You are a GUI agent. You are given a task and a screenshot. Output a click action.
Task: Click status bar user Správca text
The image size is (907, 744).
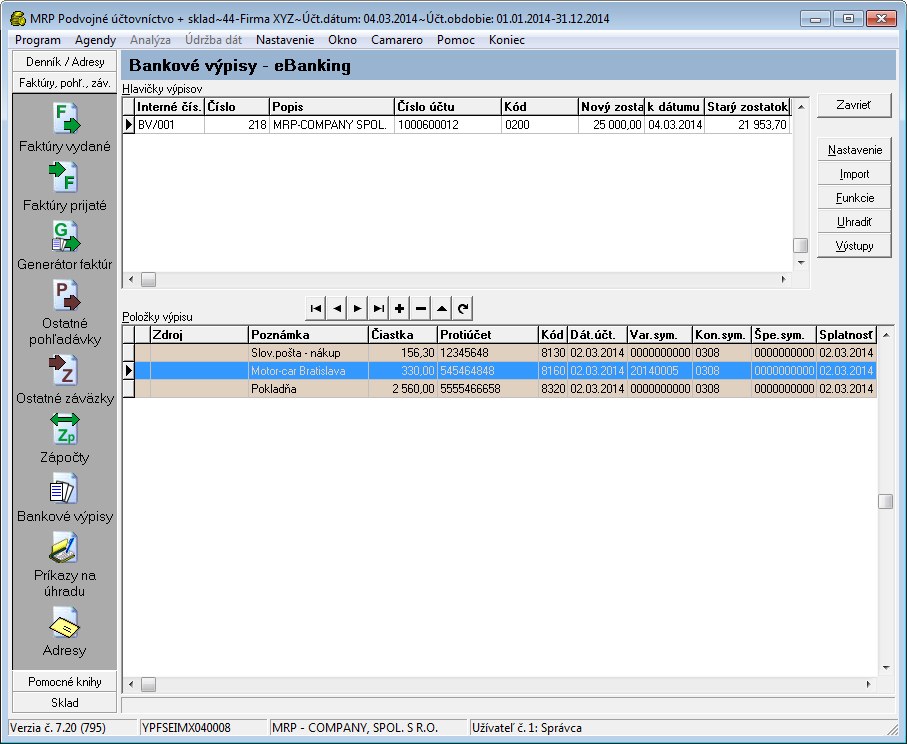pos(526,728)
